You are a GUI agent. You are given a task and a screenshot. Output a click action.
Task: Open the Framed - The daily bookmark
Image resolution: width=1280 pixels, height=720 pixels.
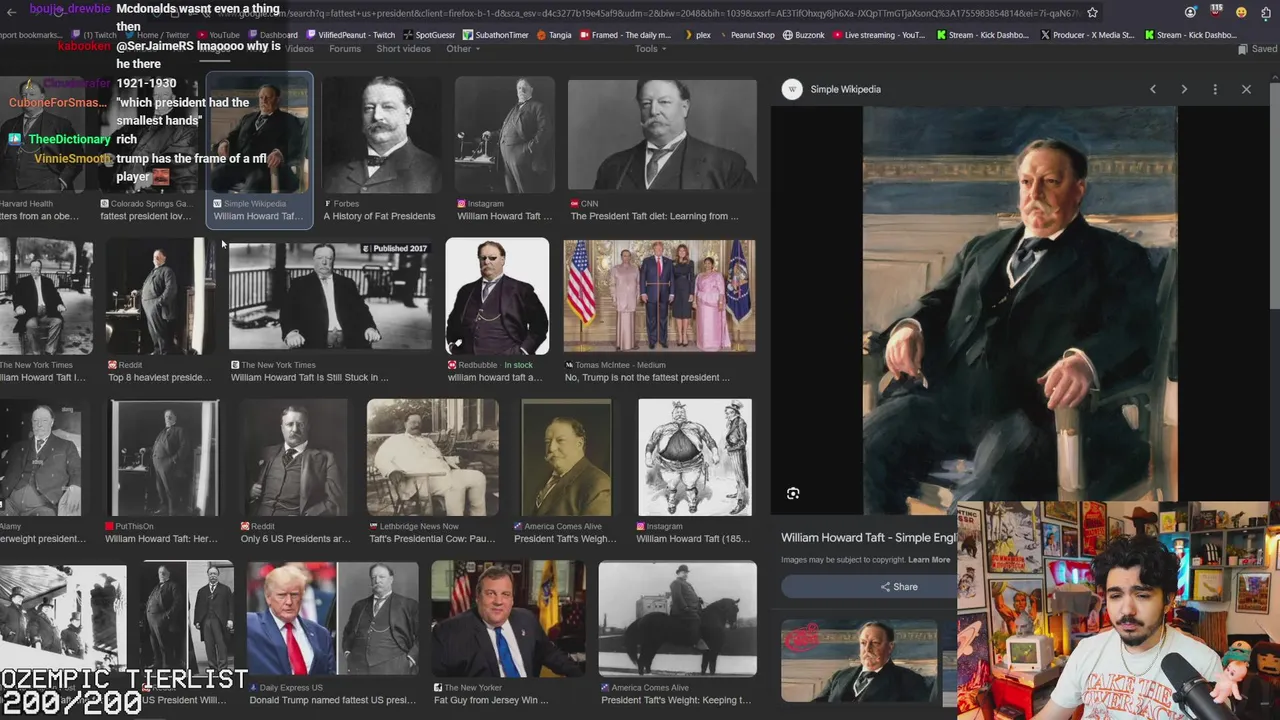tap(626, 35)
